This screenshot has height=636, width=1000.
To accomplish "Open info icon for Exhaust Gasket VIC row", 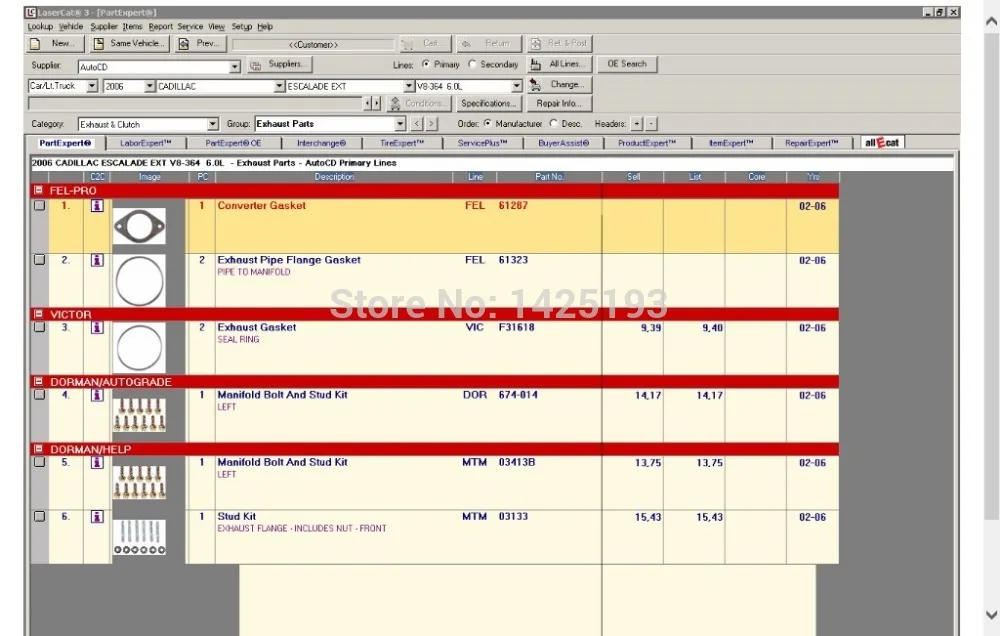I will coord(97,327).
